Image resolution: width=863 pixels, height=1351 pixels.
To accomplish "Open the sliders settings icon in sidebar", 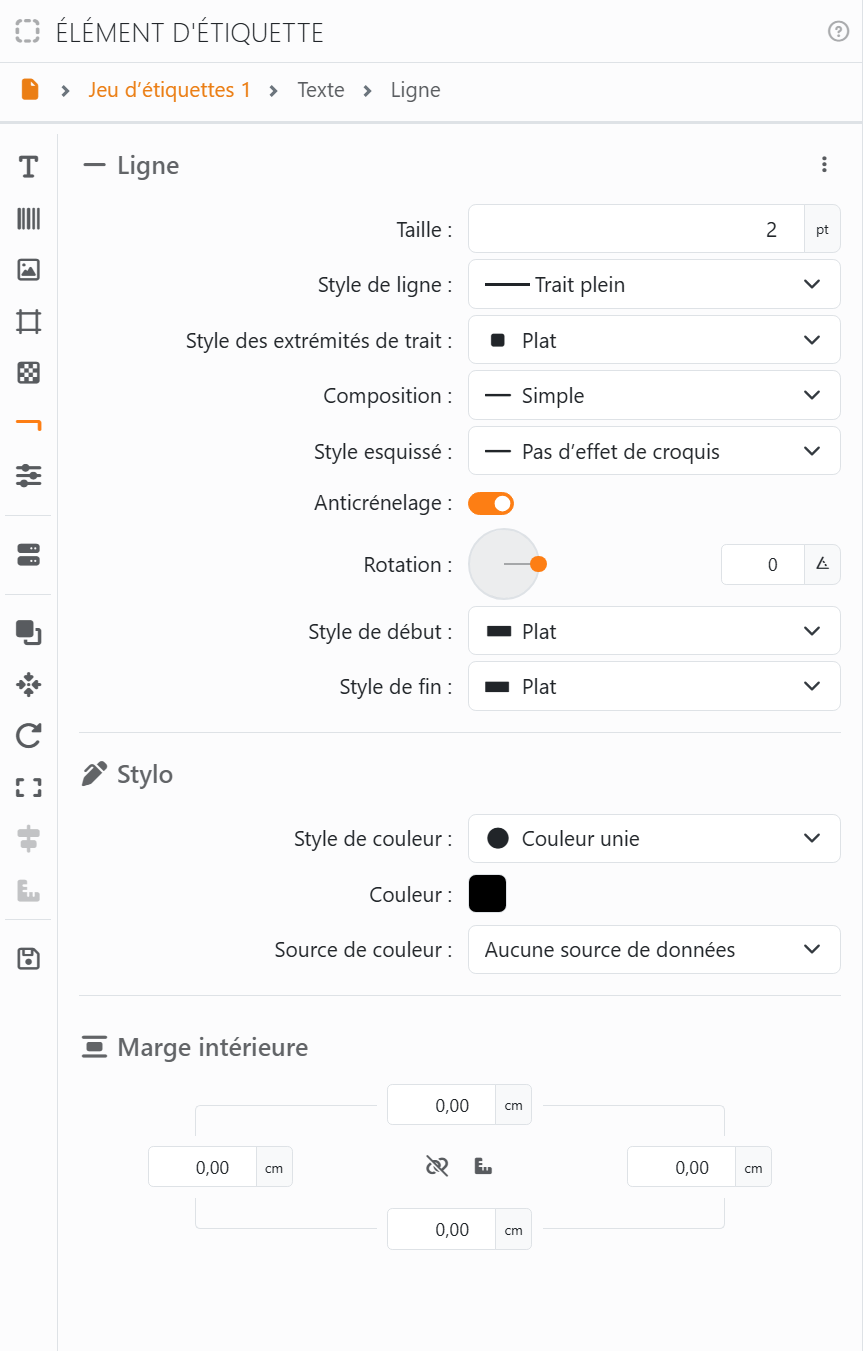I will tap(28, 476).
